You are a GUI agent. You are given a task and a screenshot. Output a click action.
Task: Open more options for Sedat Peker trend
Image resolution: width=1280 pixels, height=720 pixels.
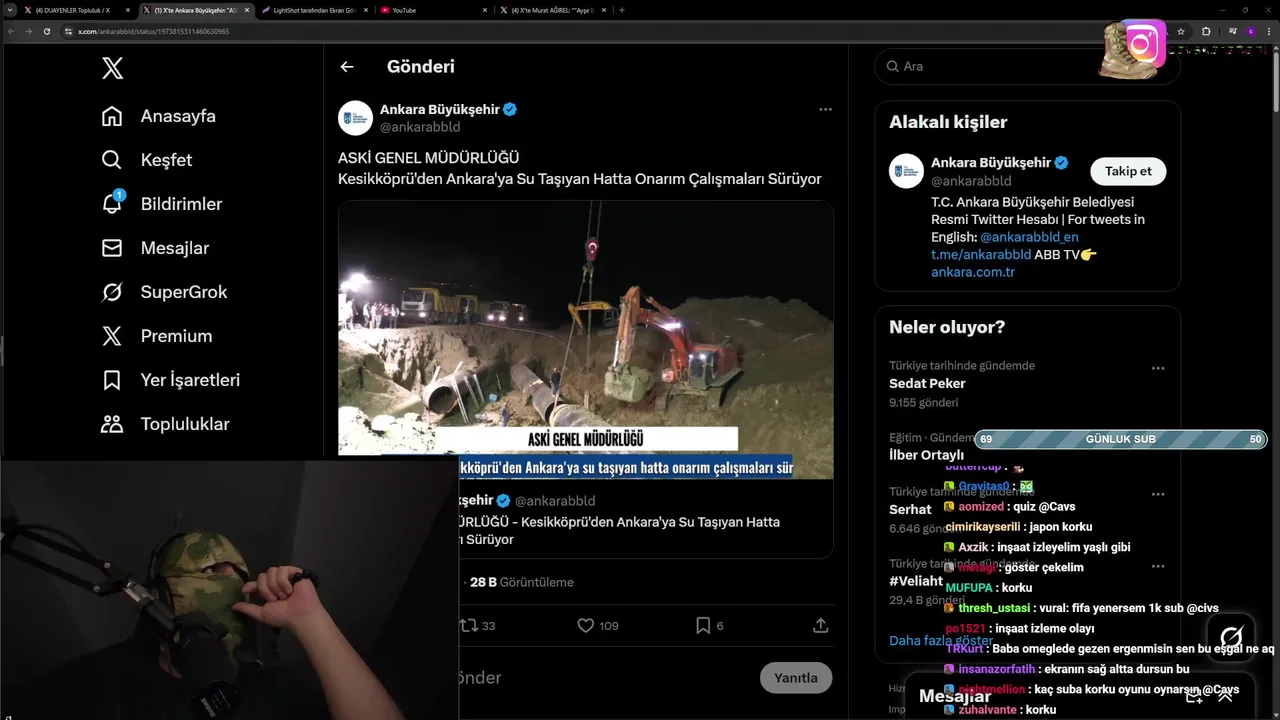click(1158, 368)
